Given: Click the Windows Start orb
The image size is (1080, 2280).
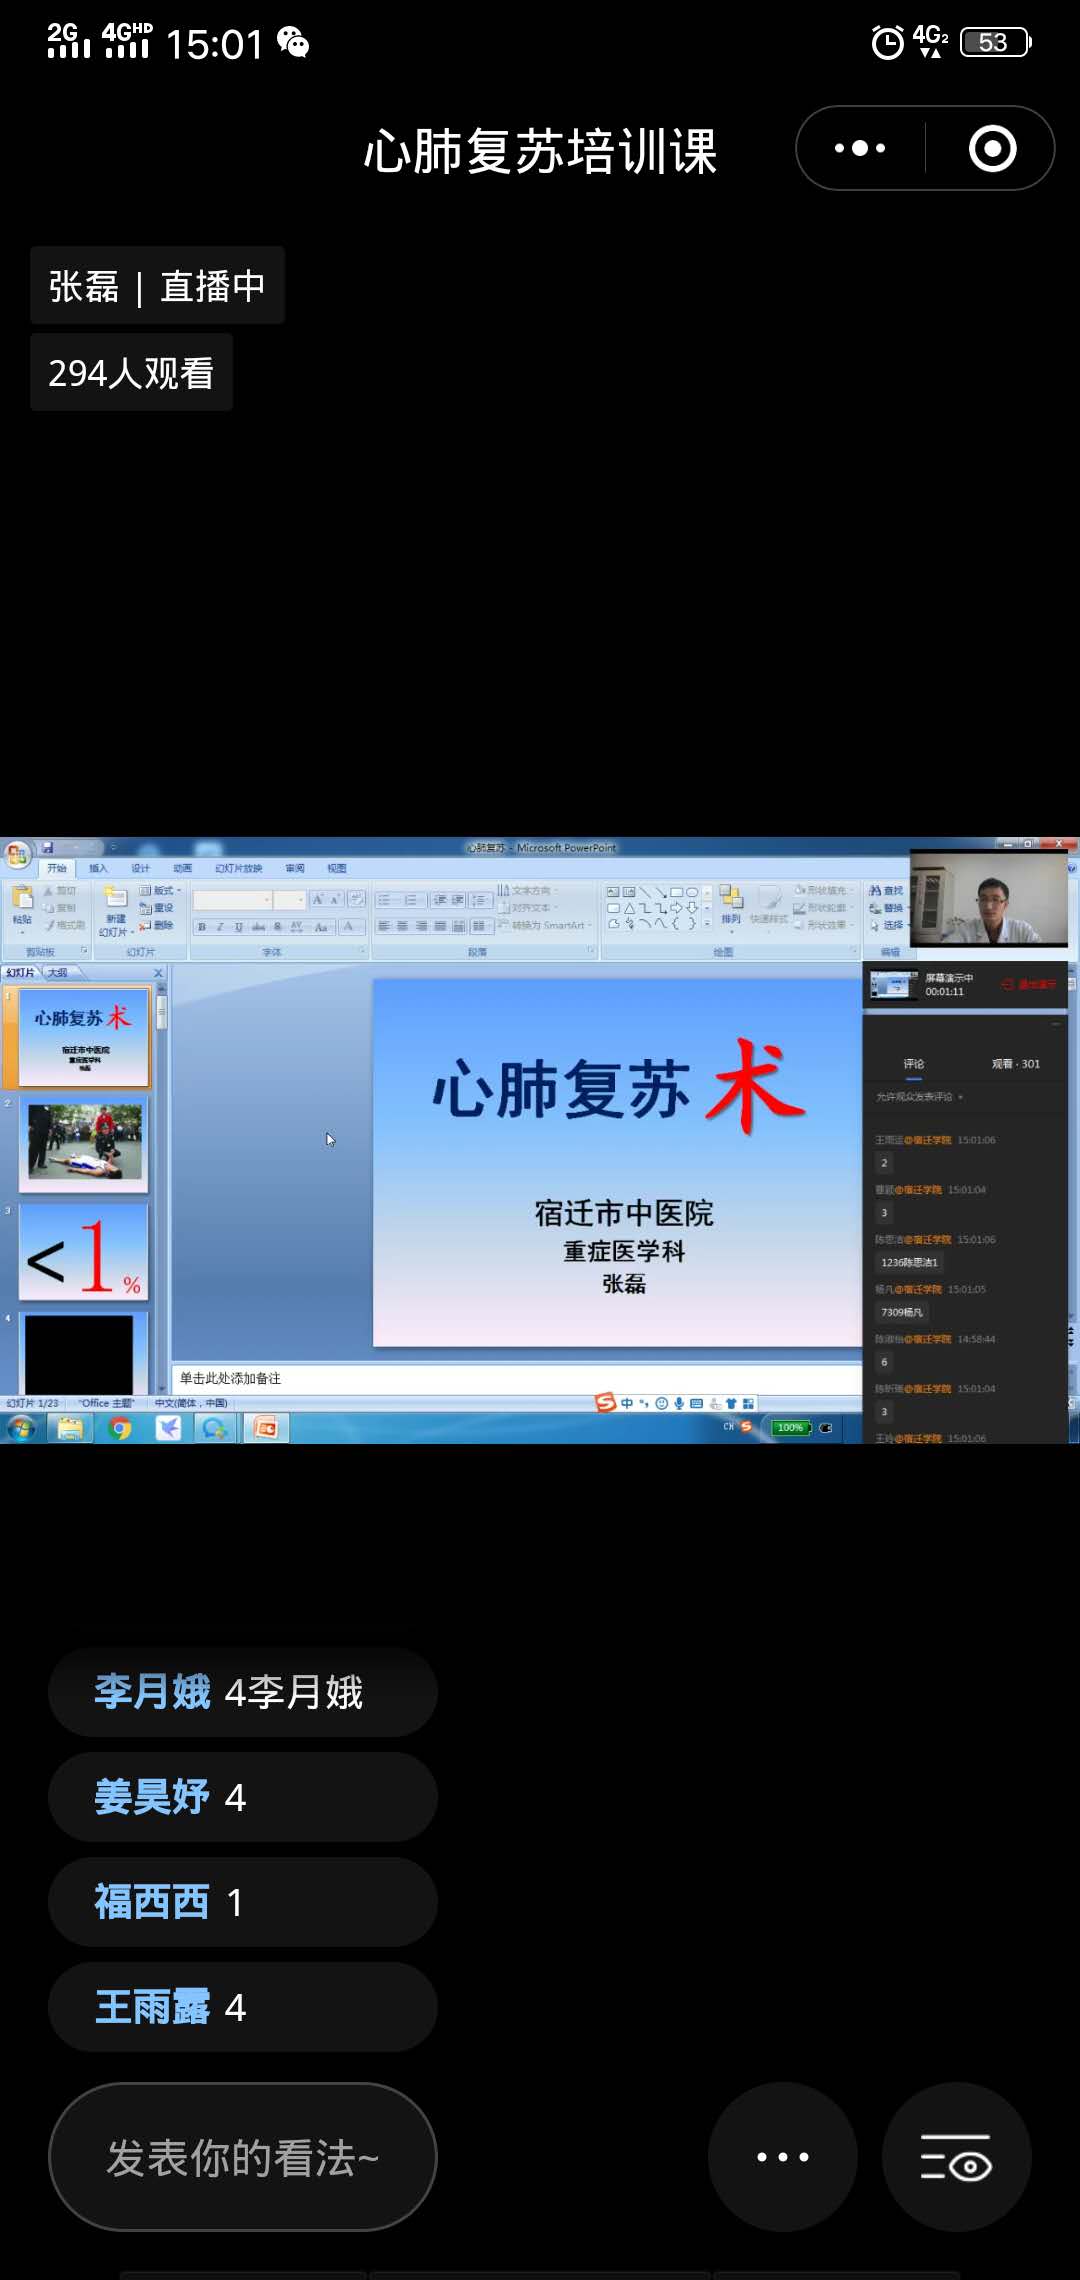Looking at the screenshot, I should coord(21,1428).
